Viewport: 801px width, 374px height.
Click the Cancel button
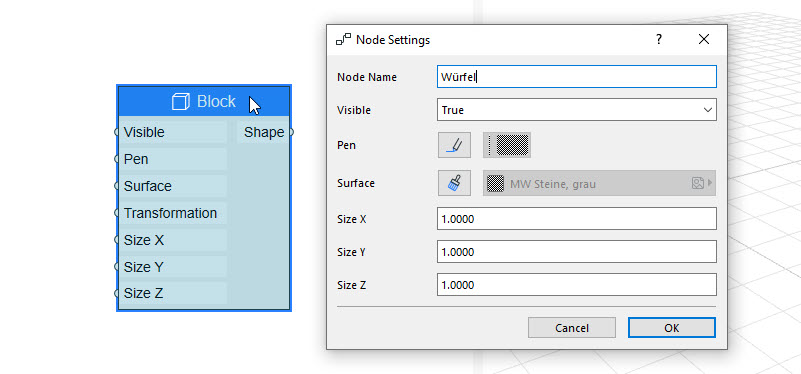point(572,328)
